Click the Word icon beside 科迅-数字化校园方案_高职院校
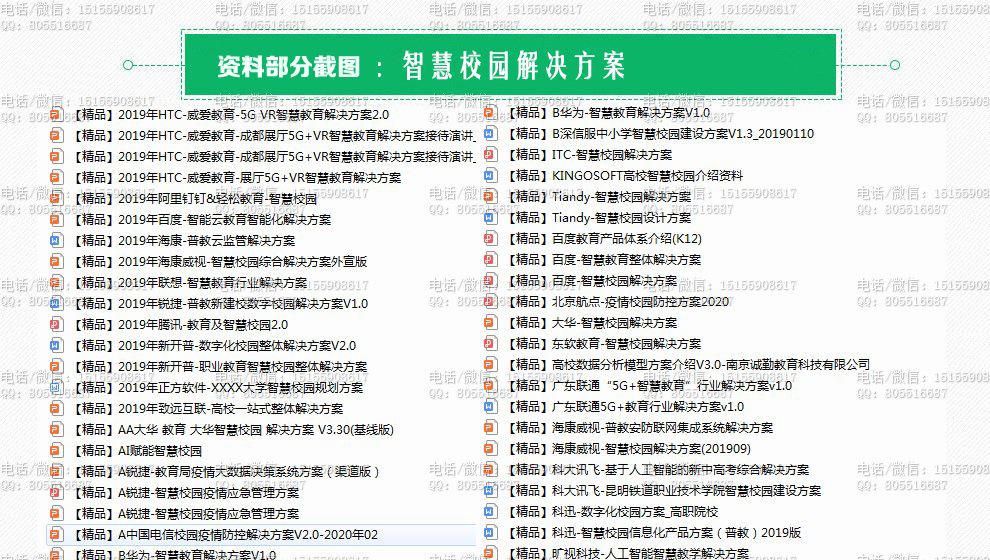Screen dimensions: 990x560 pyautogui.click(x=490, y=511)
